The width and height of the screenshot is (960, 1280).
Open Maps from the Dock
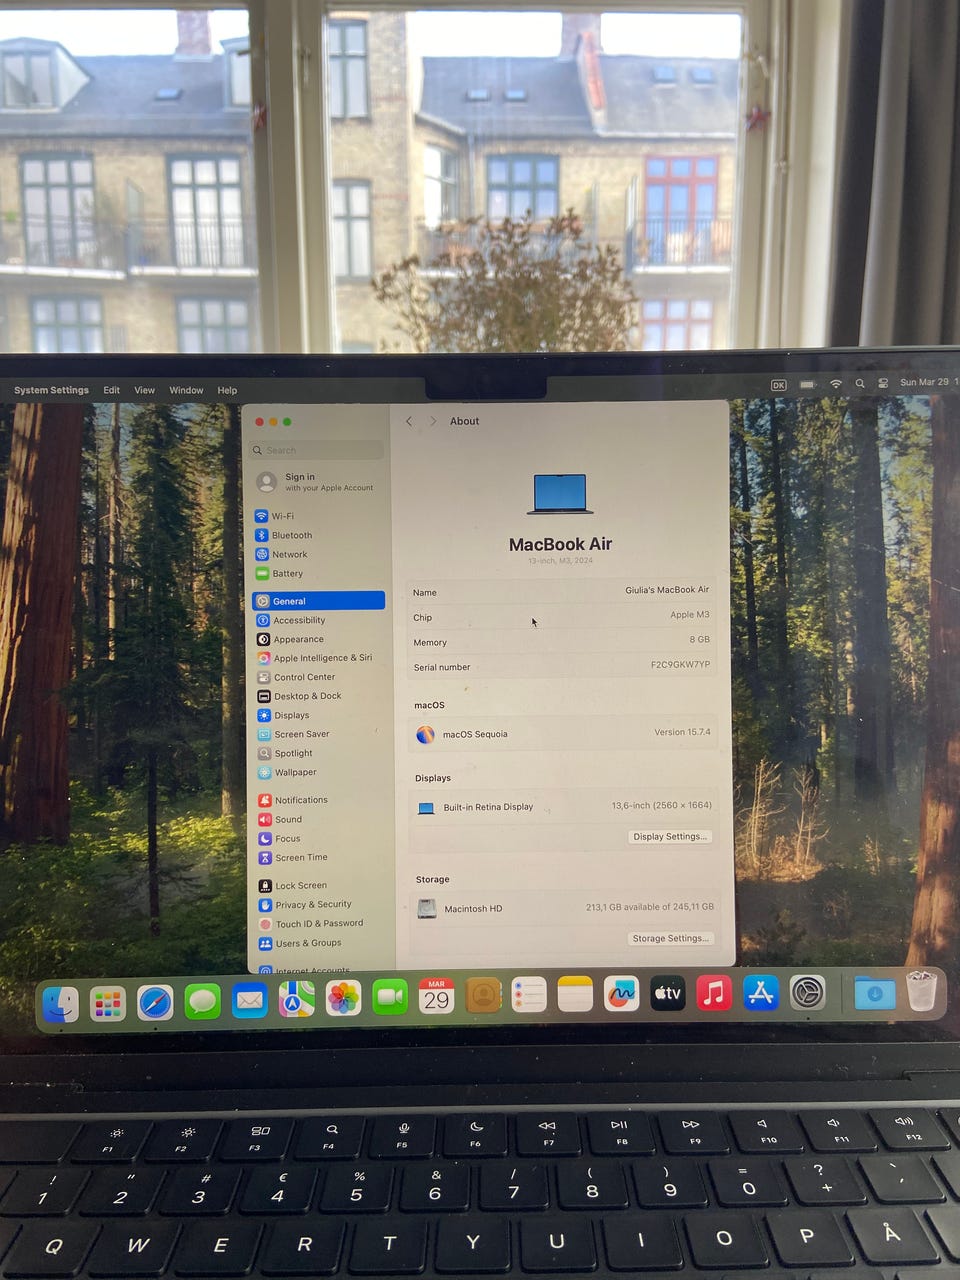point(296,998)
